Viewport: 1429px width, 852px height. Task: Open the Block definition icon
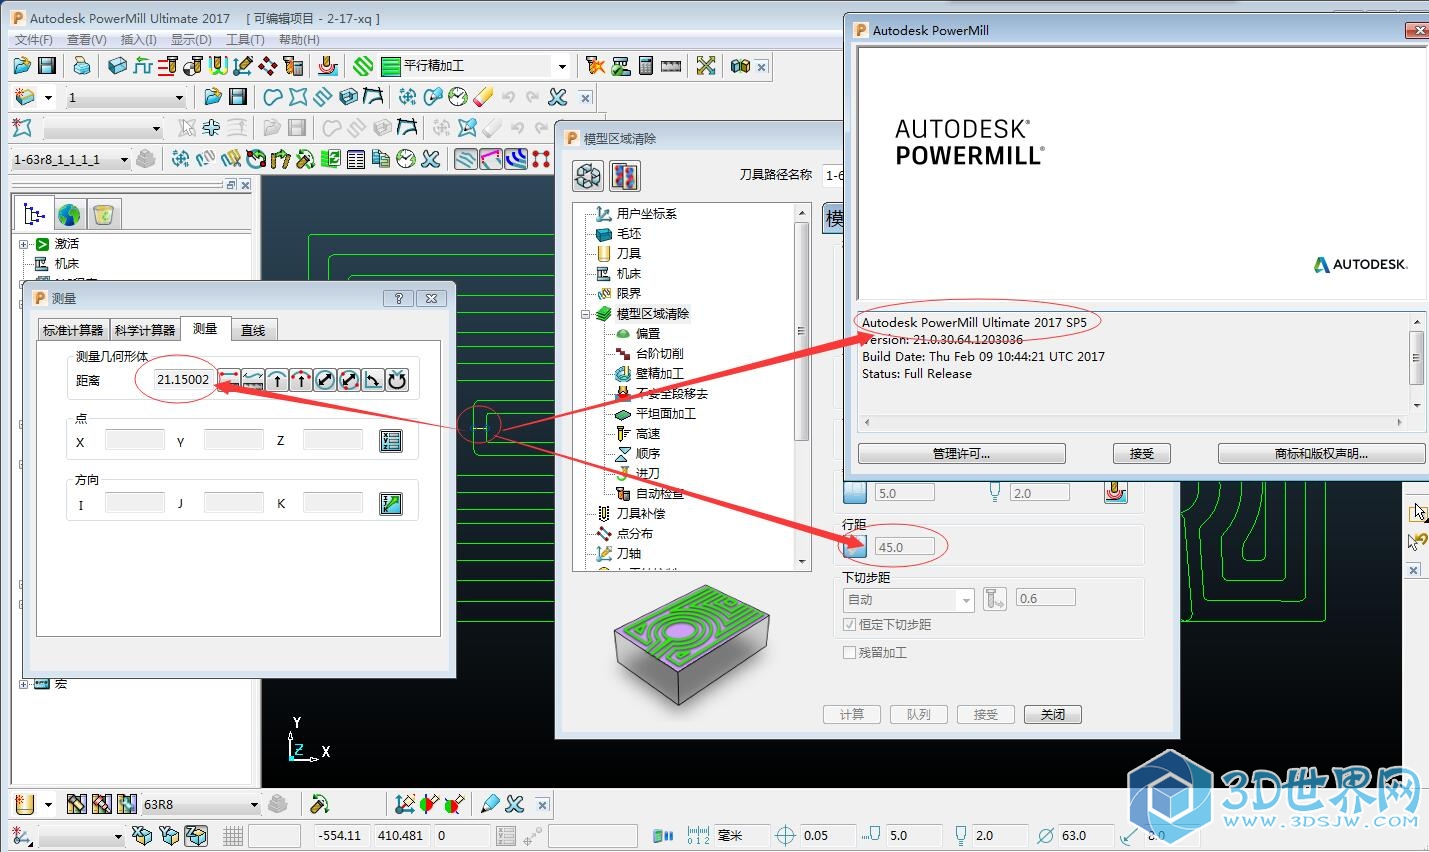[117, 66]
